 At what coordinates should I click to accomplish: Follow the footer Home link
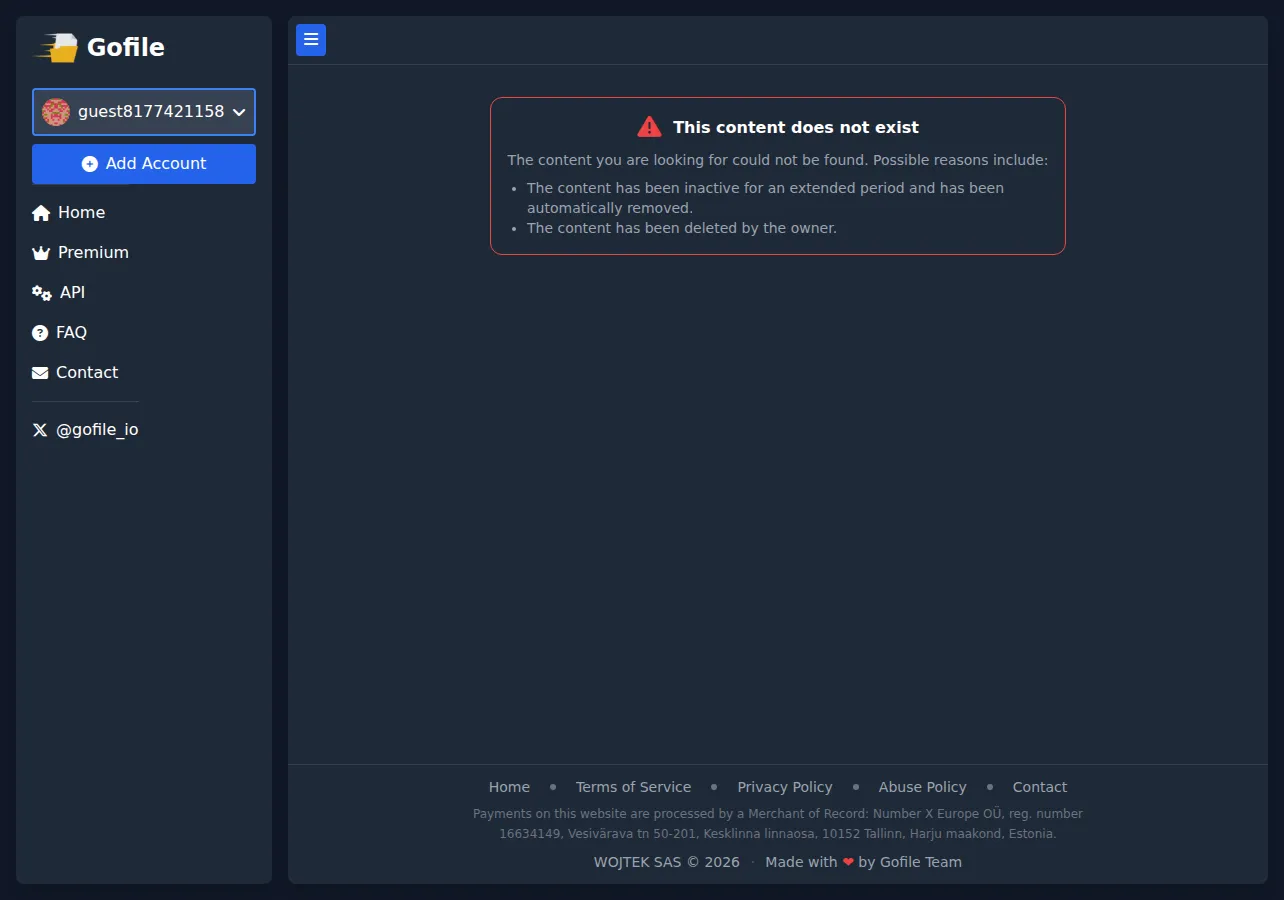(509, 787)
